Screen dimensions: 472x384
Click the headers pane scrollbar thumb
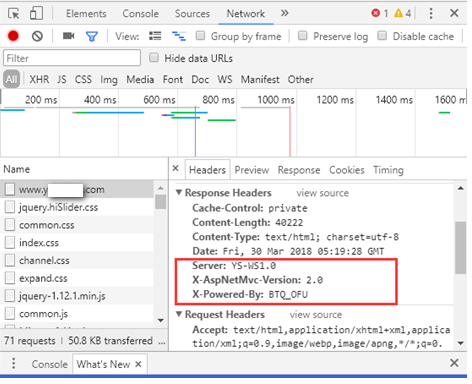click(461, 247)
